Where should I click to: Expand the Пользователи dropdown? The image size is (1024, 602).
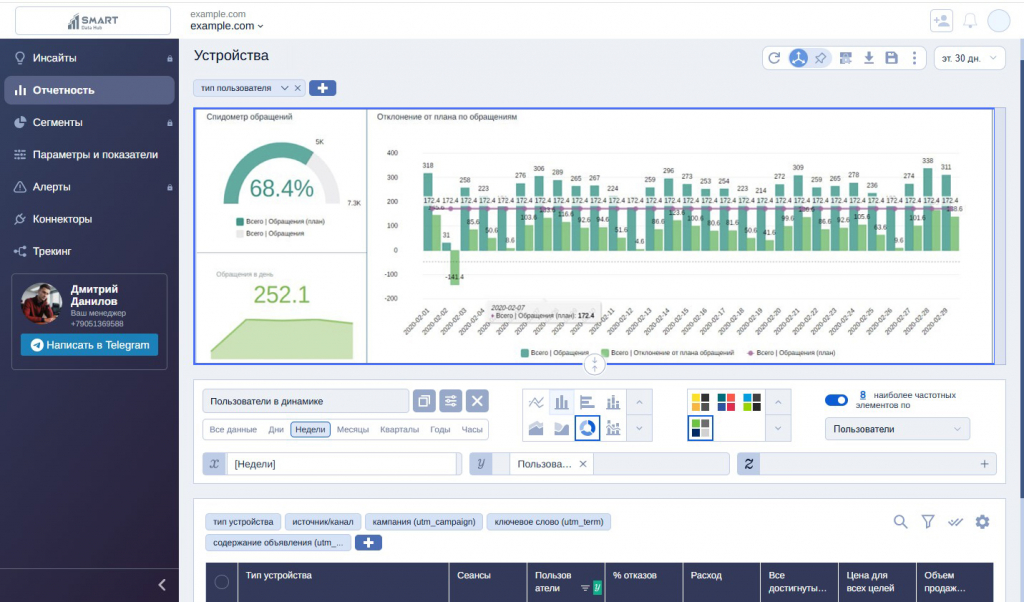[897, 429]
